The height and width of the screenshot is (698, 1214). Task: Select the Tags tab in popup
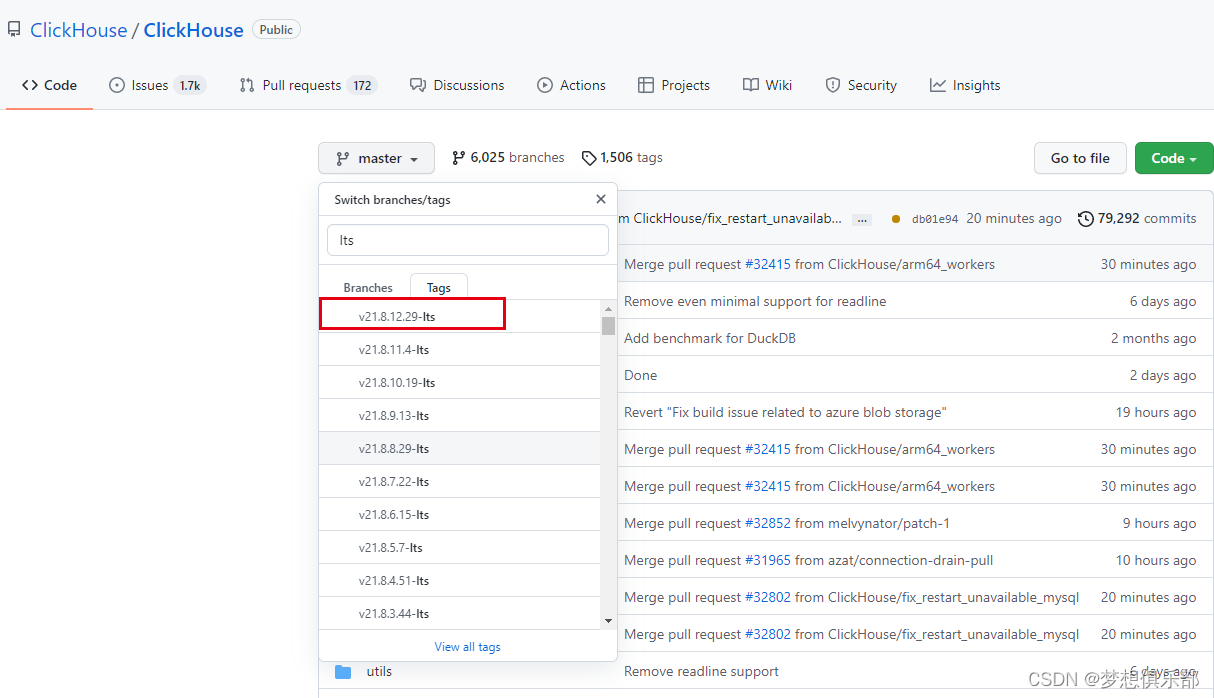click(x=439, y=287)
